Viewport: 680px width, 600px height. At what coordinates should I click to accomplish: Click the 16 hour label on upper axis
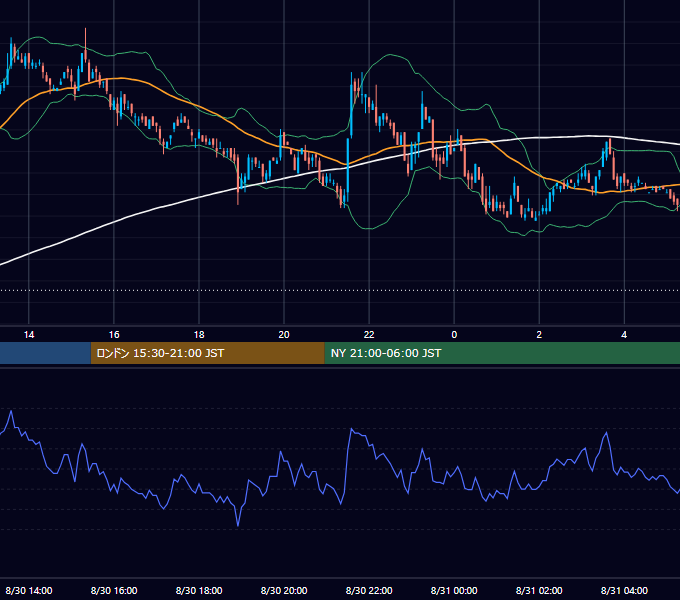(x=114, y=335)
